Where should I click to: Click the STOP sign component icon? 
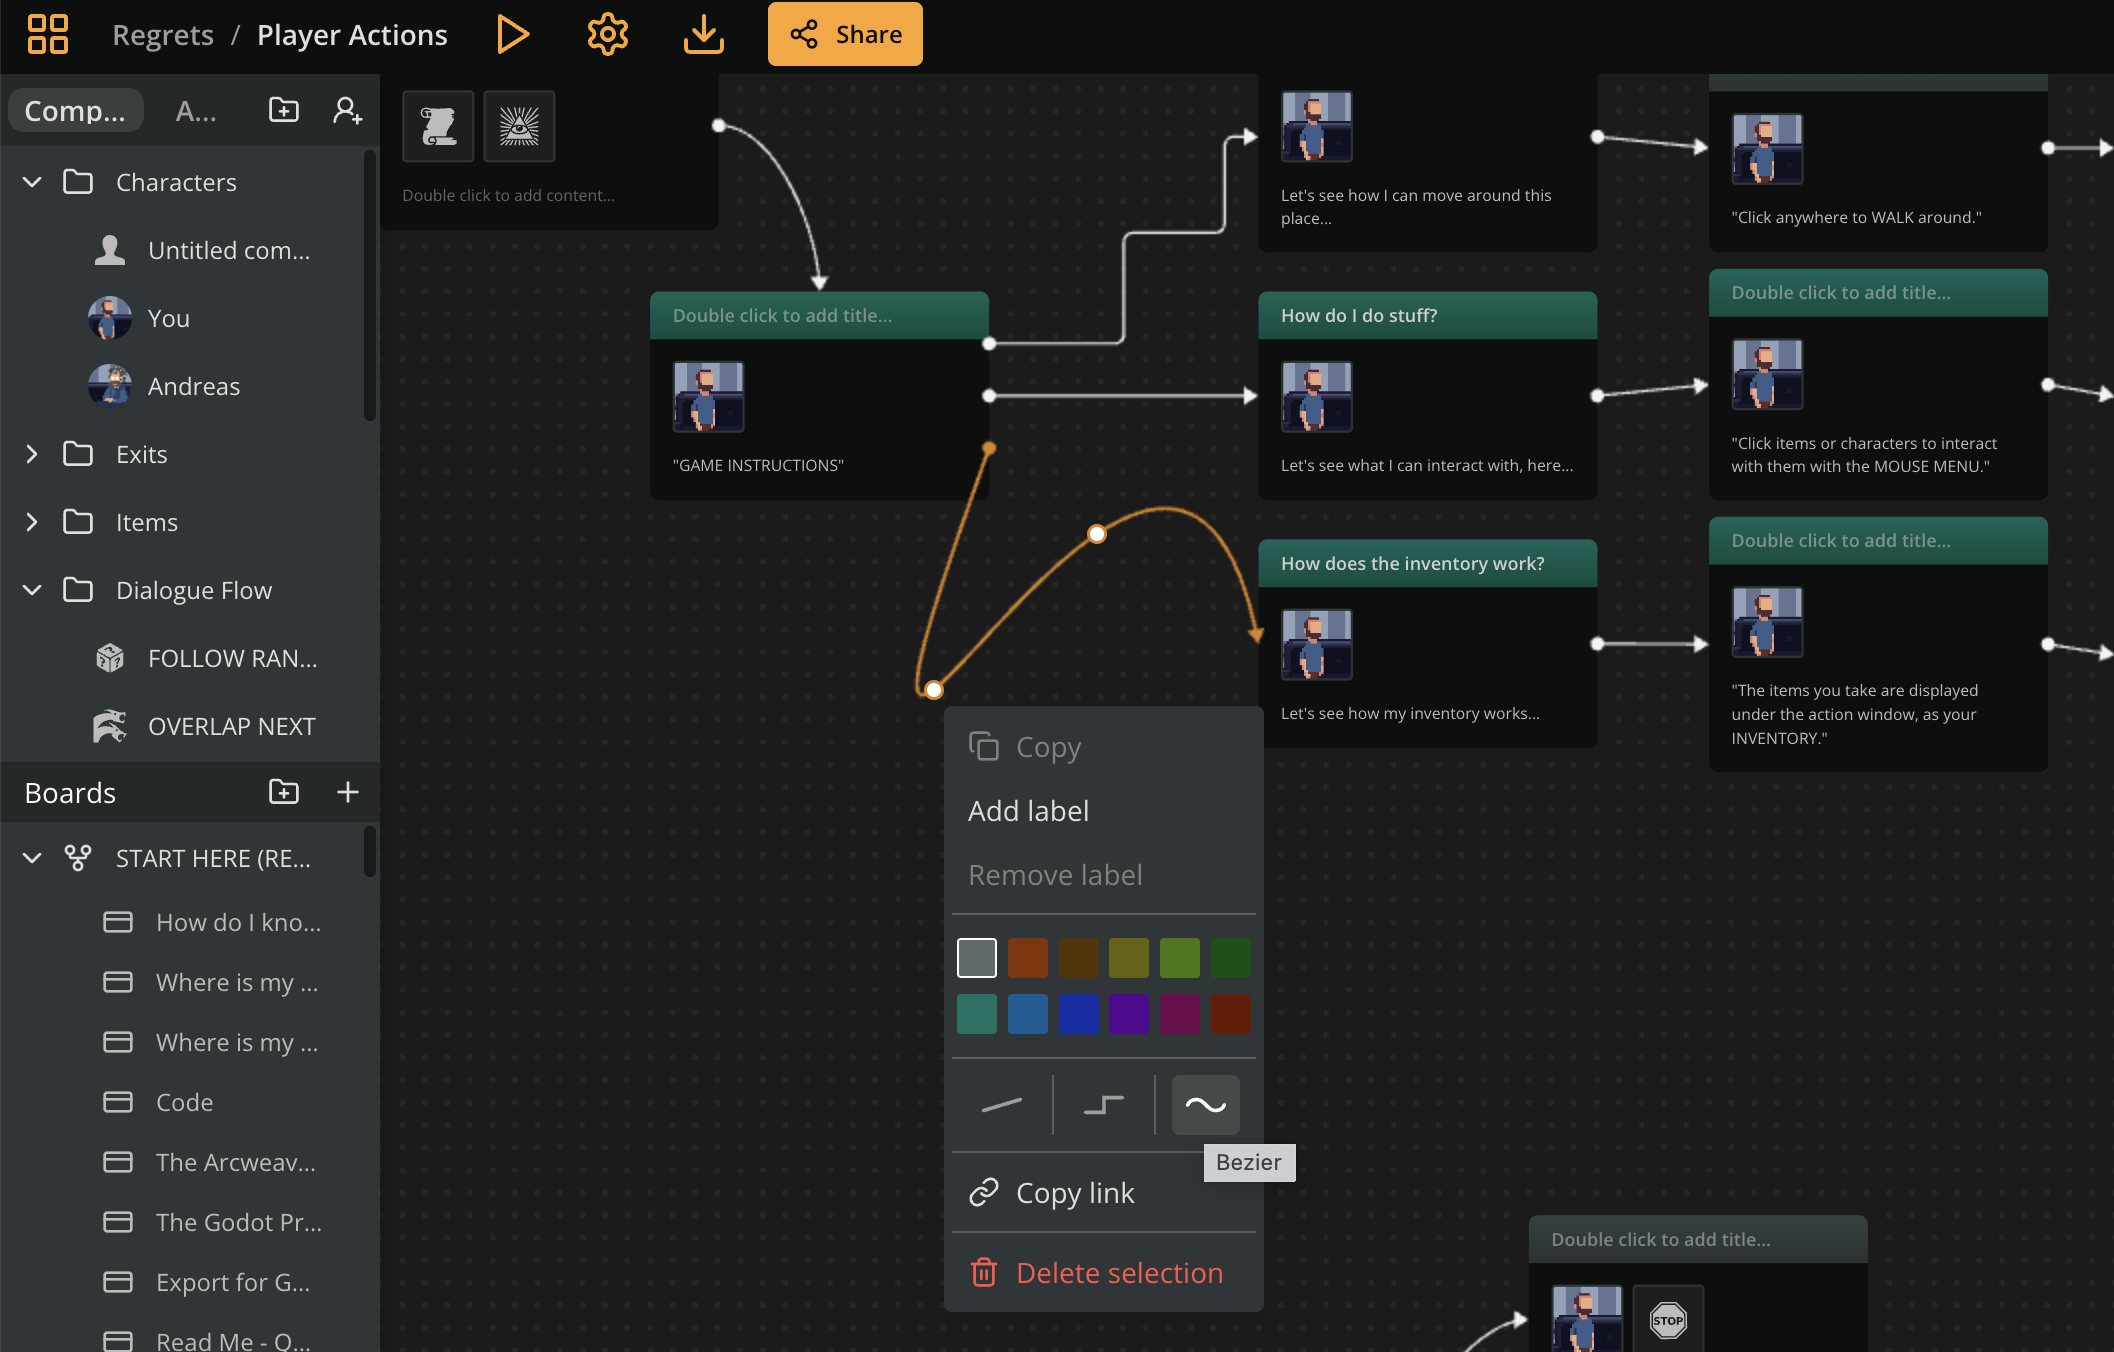pyautogui.click(x=1668, y=1320)
